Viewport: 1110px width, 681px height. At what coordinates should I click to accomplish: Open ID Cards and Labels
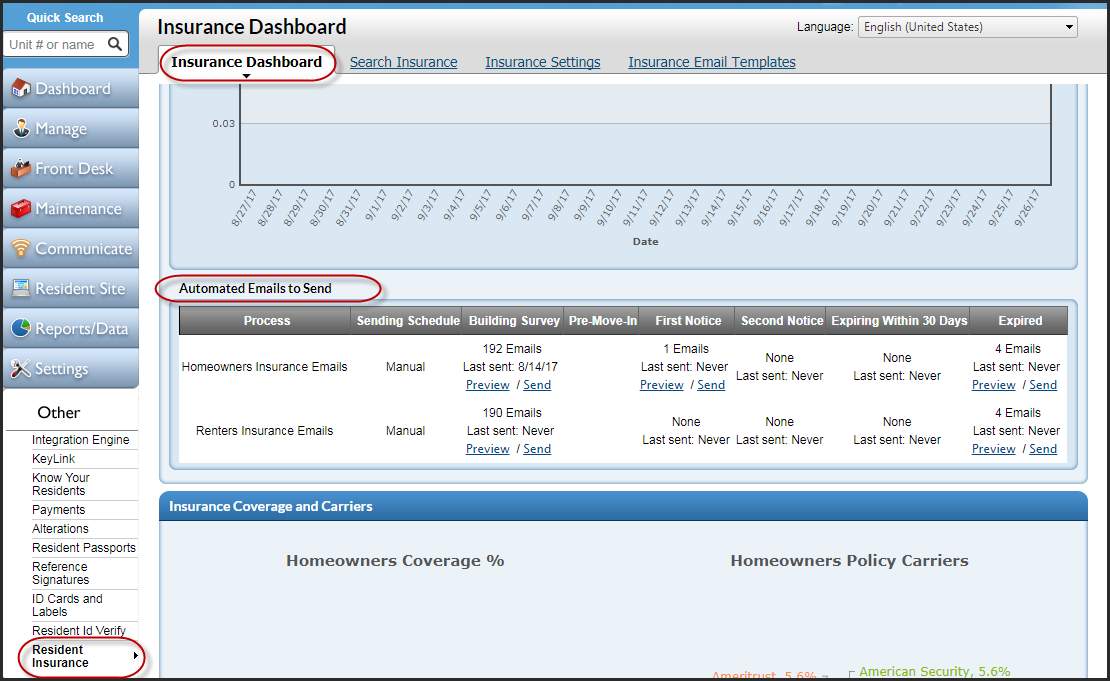(67, 605)
